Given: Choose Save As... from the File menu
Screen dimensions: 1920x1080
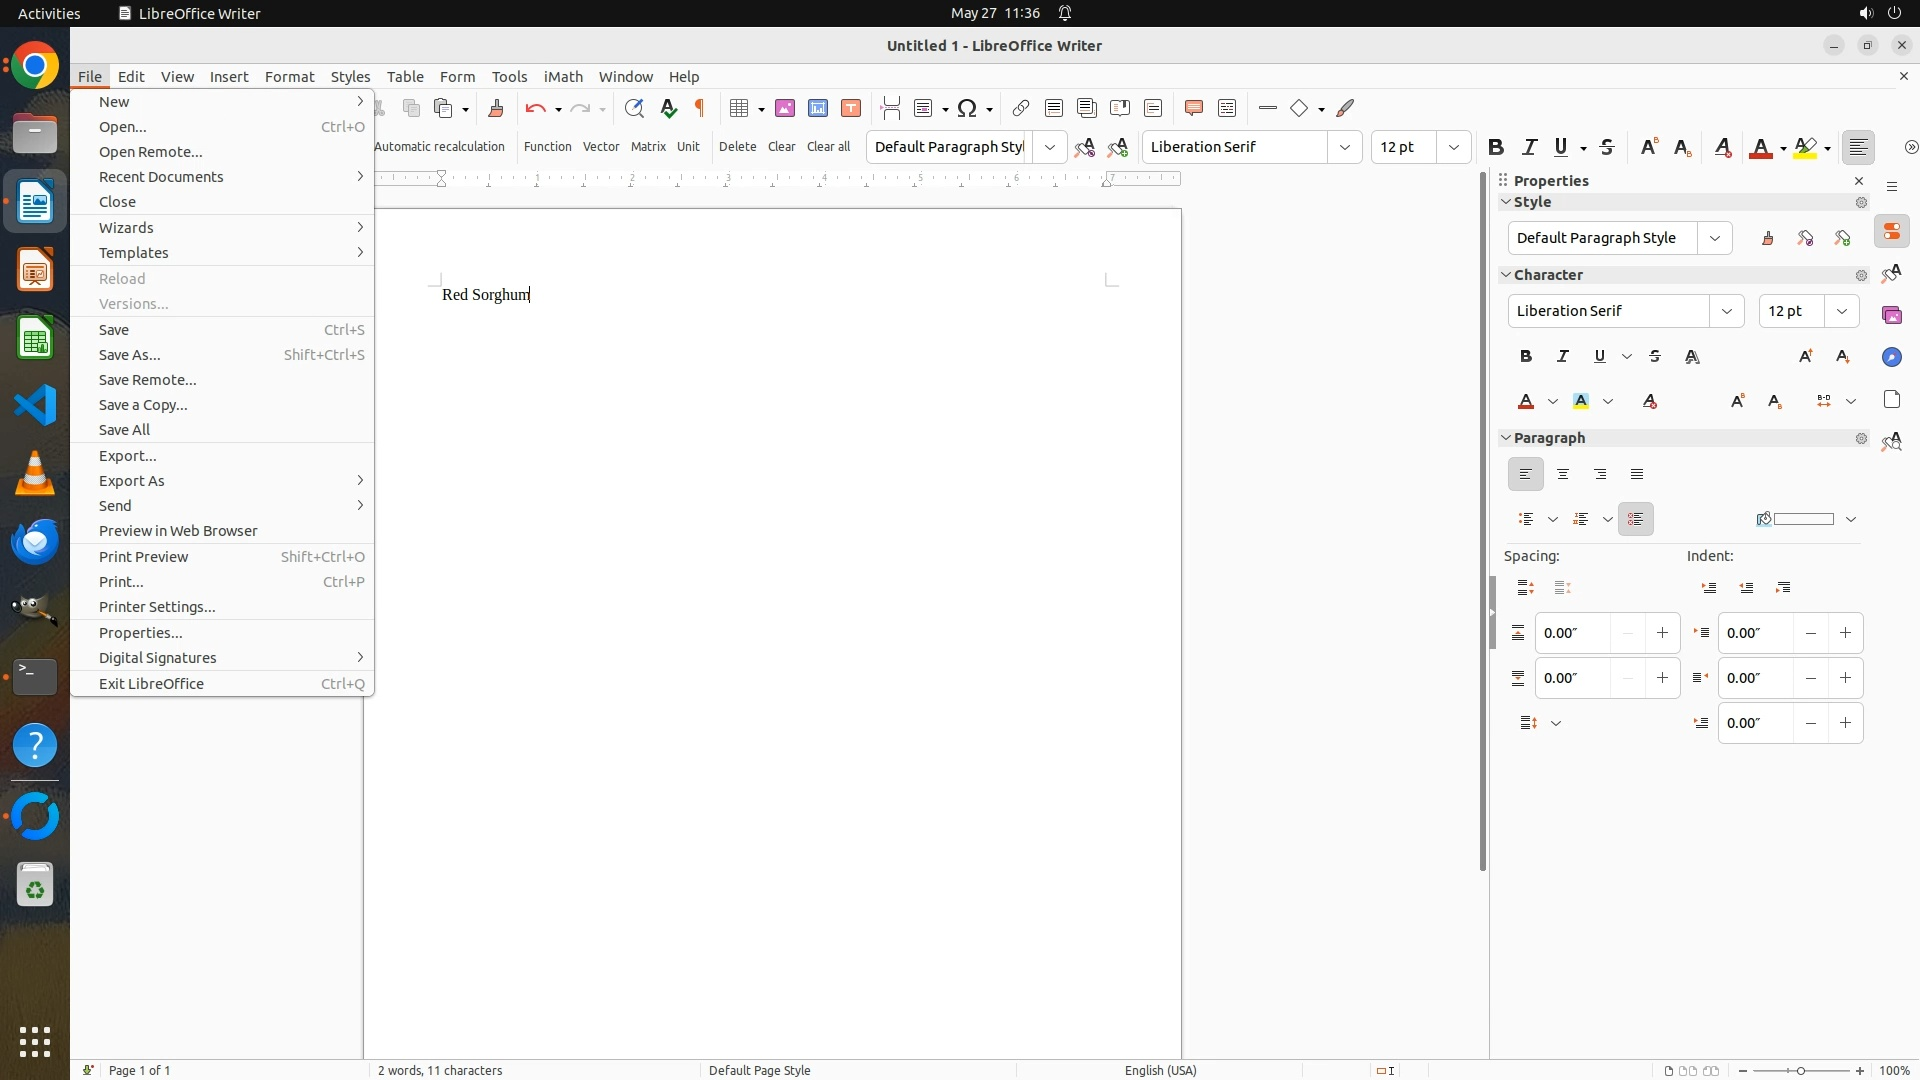Looking at the screenshot, I should [130, 355].
